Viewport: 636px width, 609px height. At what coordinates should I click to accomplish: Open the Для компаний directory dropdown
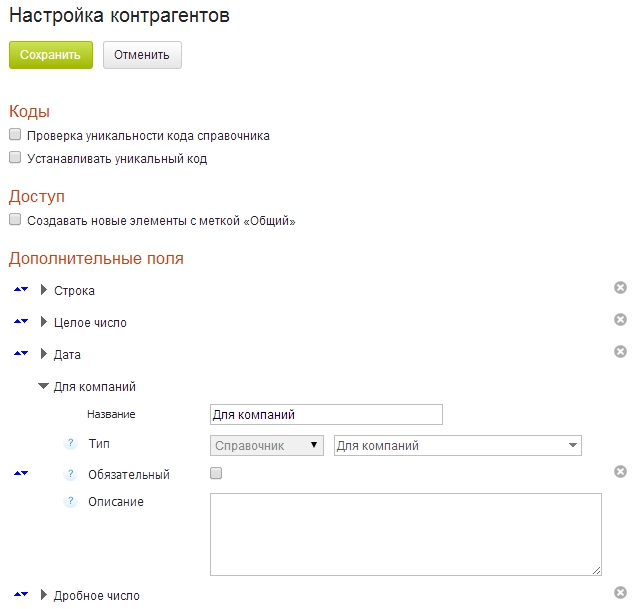pos(457,445)
